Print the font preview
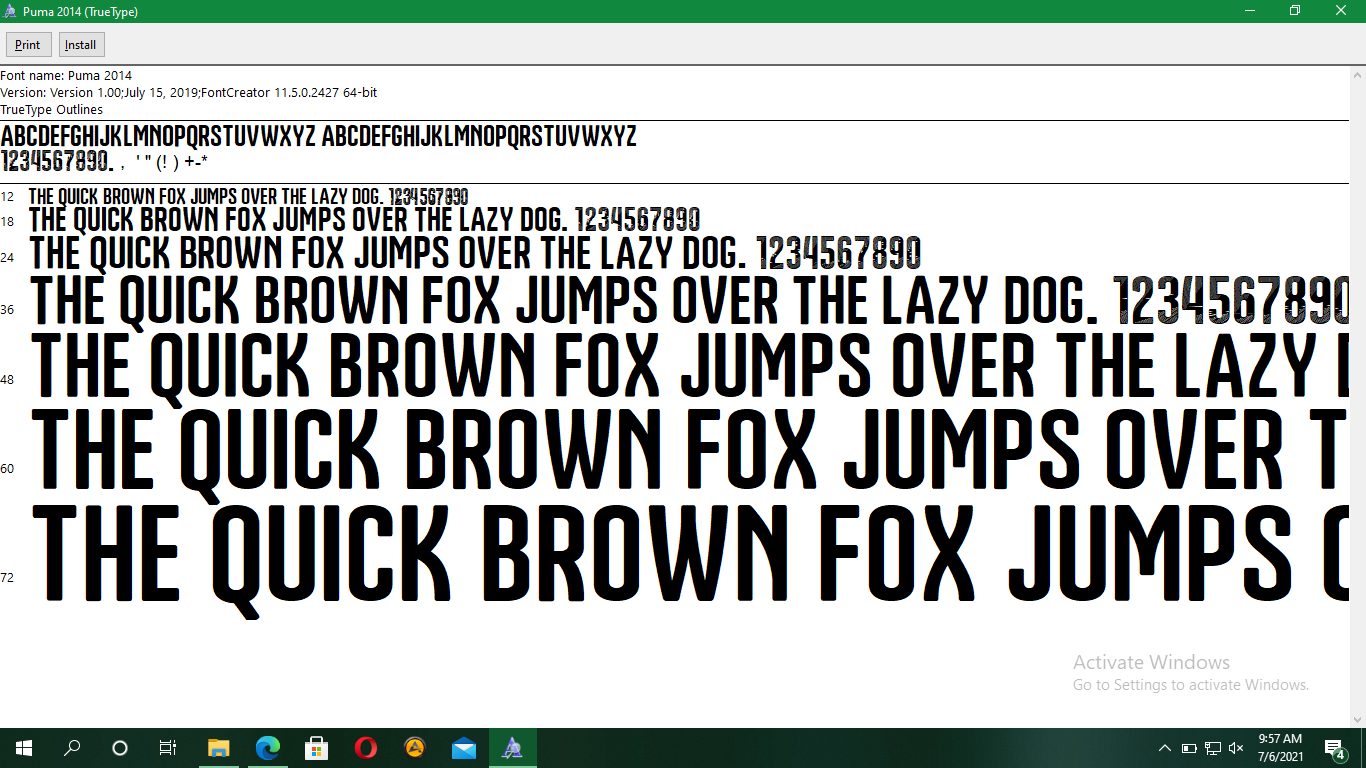 28,44
